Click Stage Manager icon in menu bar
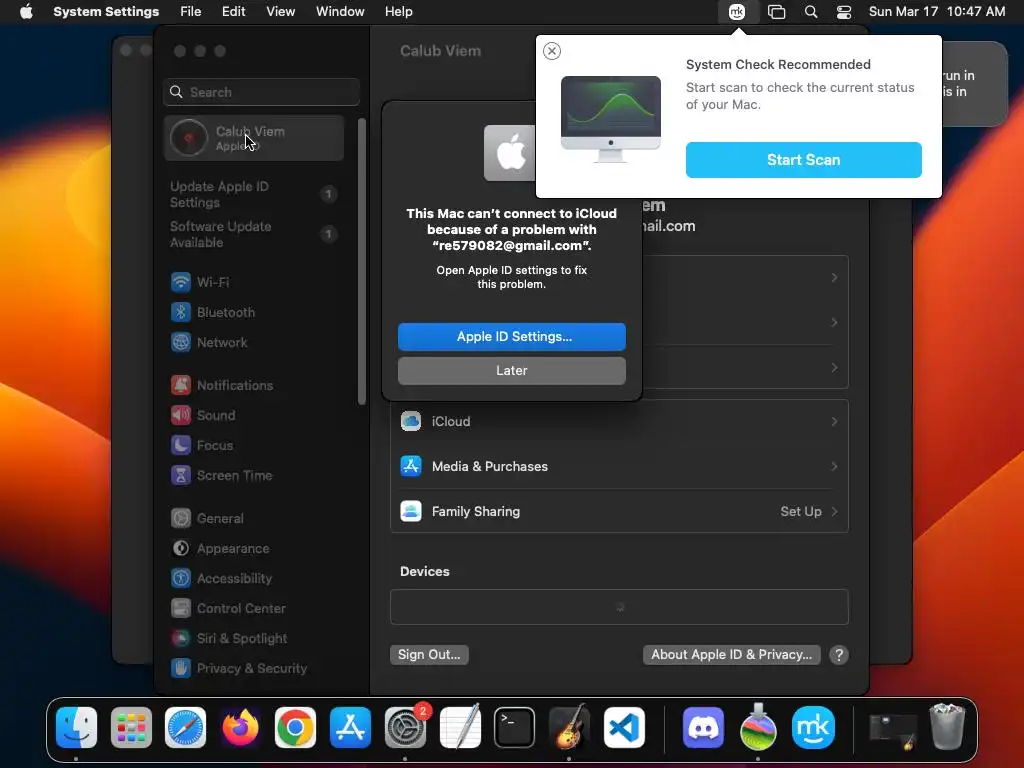 pyautogui.click(x=776, y=12)
